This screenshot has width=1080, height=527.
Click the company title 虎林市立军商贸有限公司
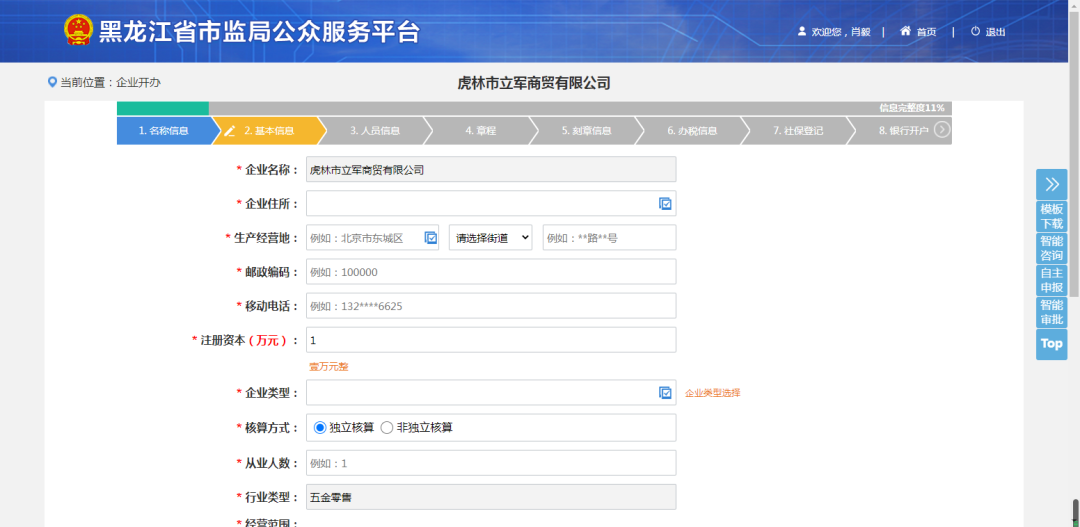pos(534,83)
